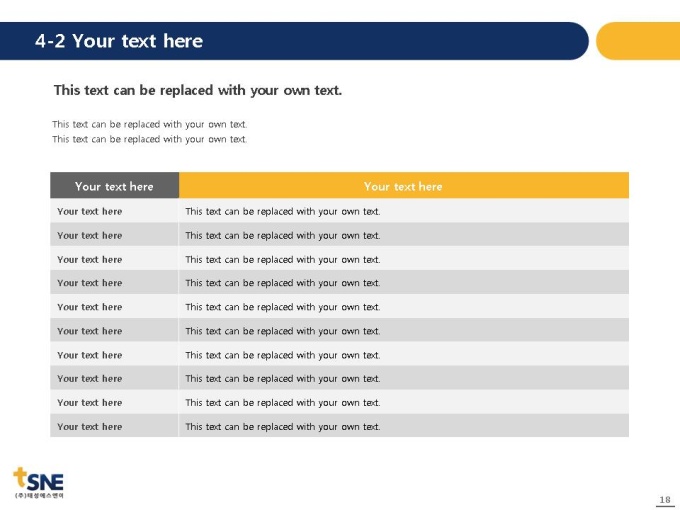Click the Korean company name under logo
The image size is (680, 510).
point(39,495)
